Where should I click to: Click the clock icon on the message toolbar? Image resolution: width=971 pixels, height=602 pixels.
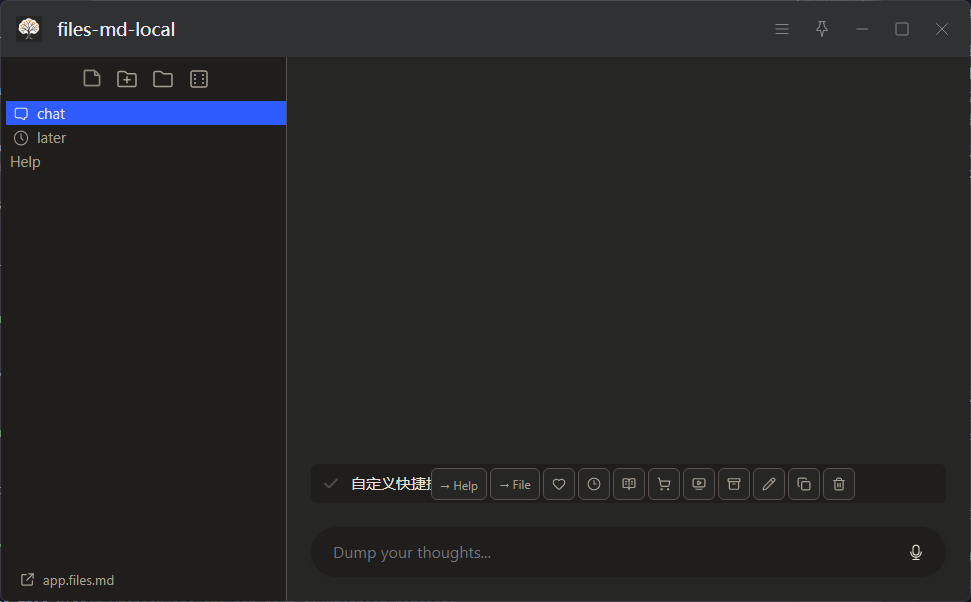pos(594,484)
